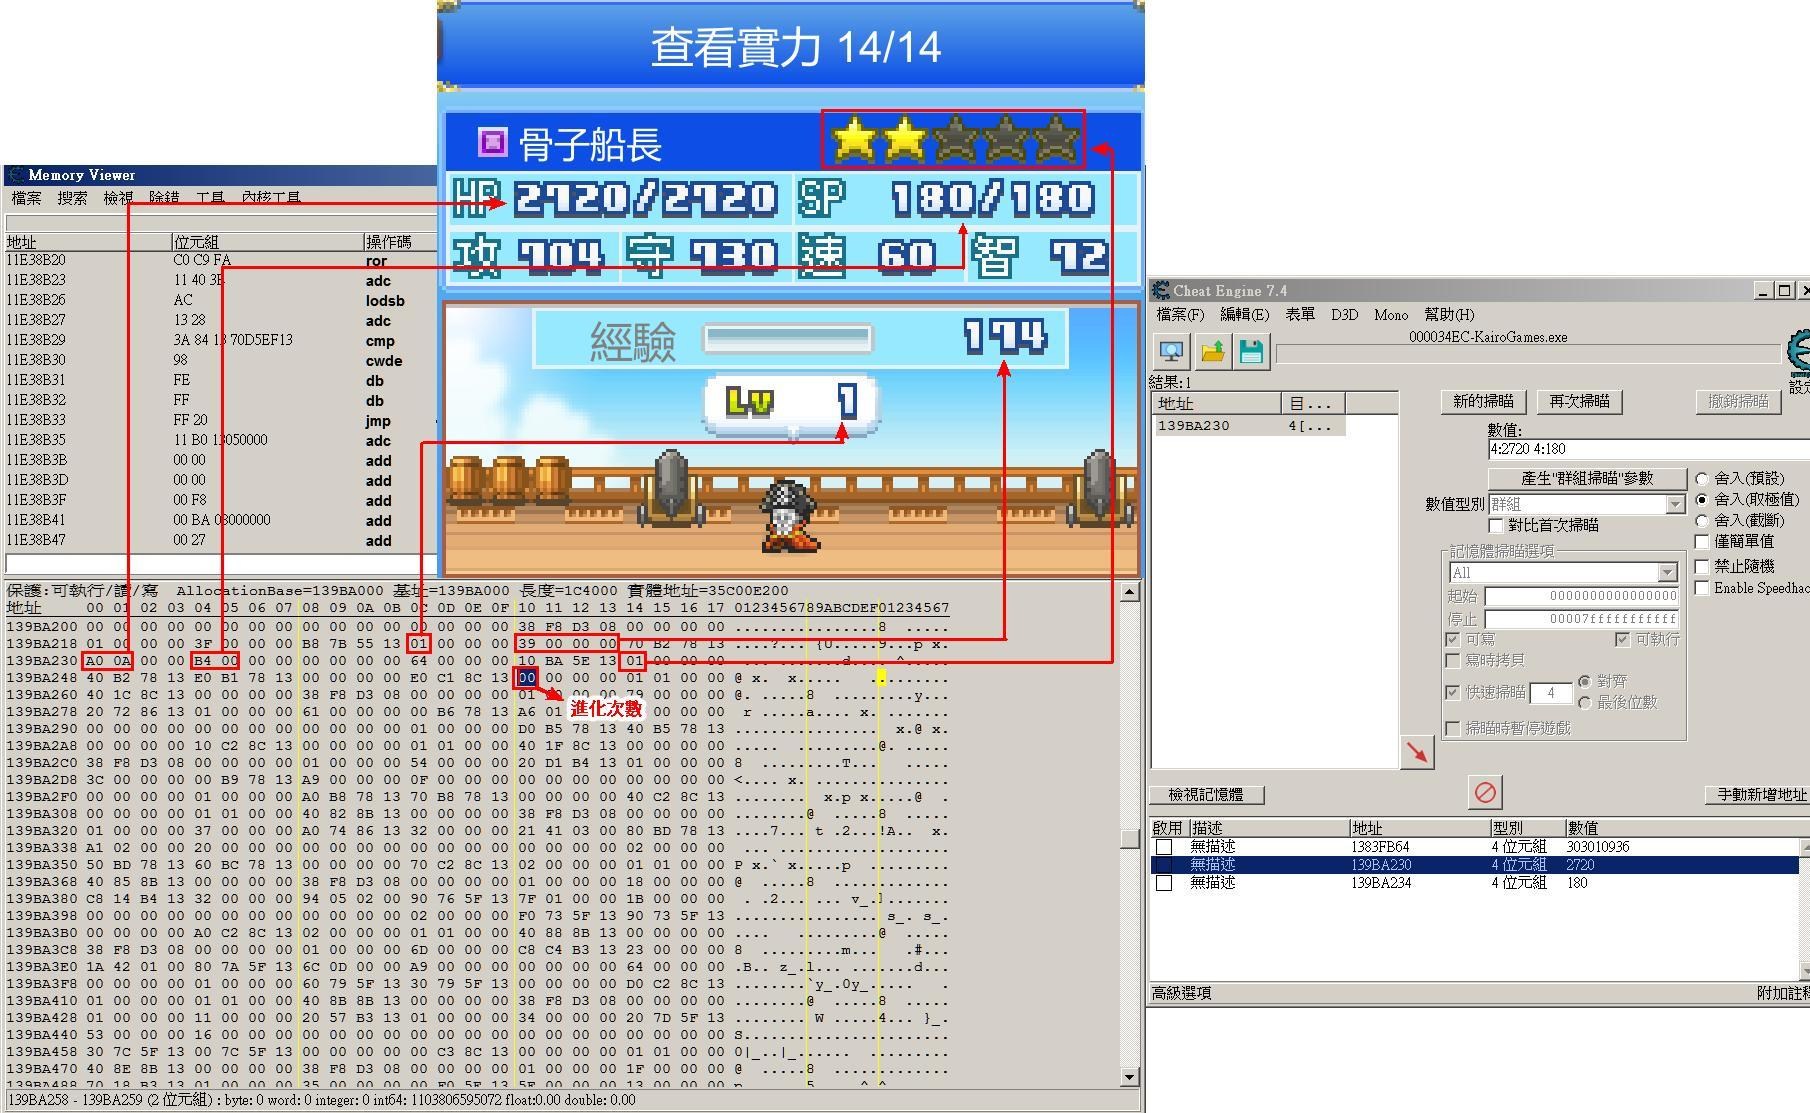Open the 數值型別 群組 dropdown
Image resolution: width=1810 pixels, height=1113 pixels.
click(x=1587, y=504)
